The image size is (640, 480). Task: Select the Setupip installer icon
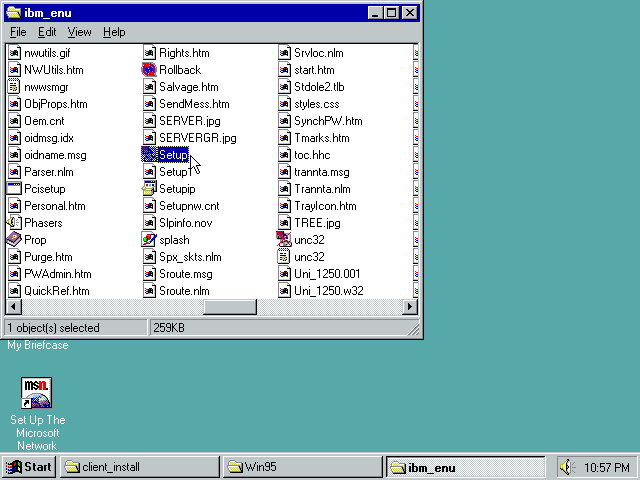(149, 189)
